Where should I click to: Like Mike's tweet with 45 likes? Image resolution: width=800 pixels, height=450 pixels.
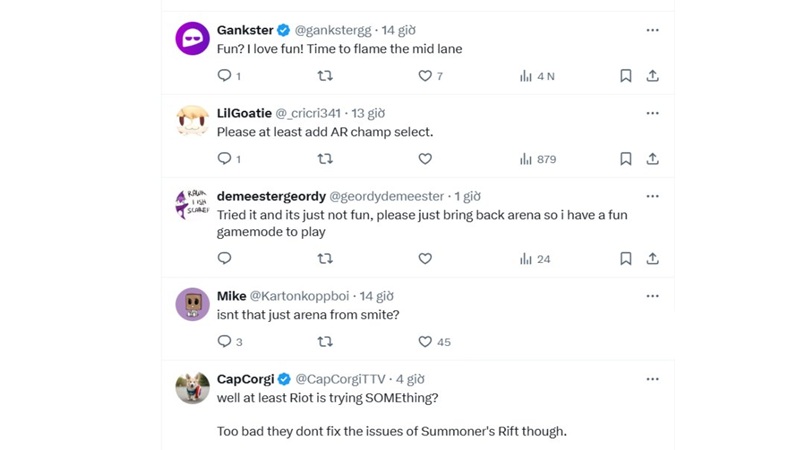tap(425, 342)
